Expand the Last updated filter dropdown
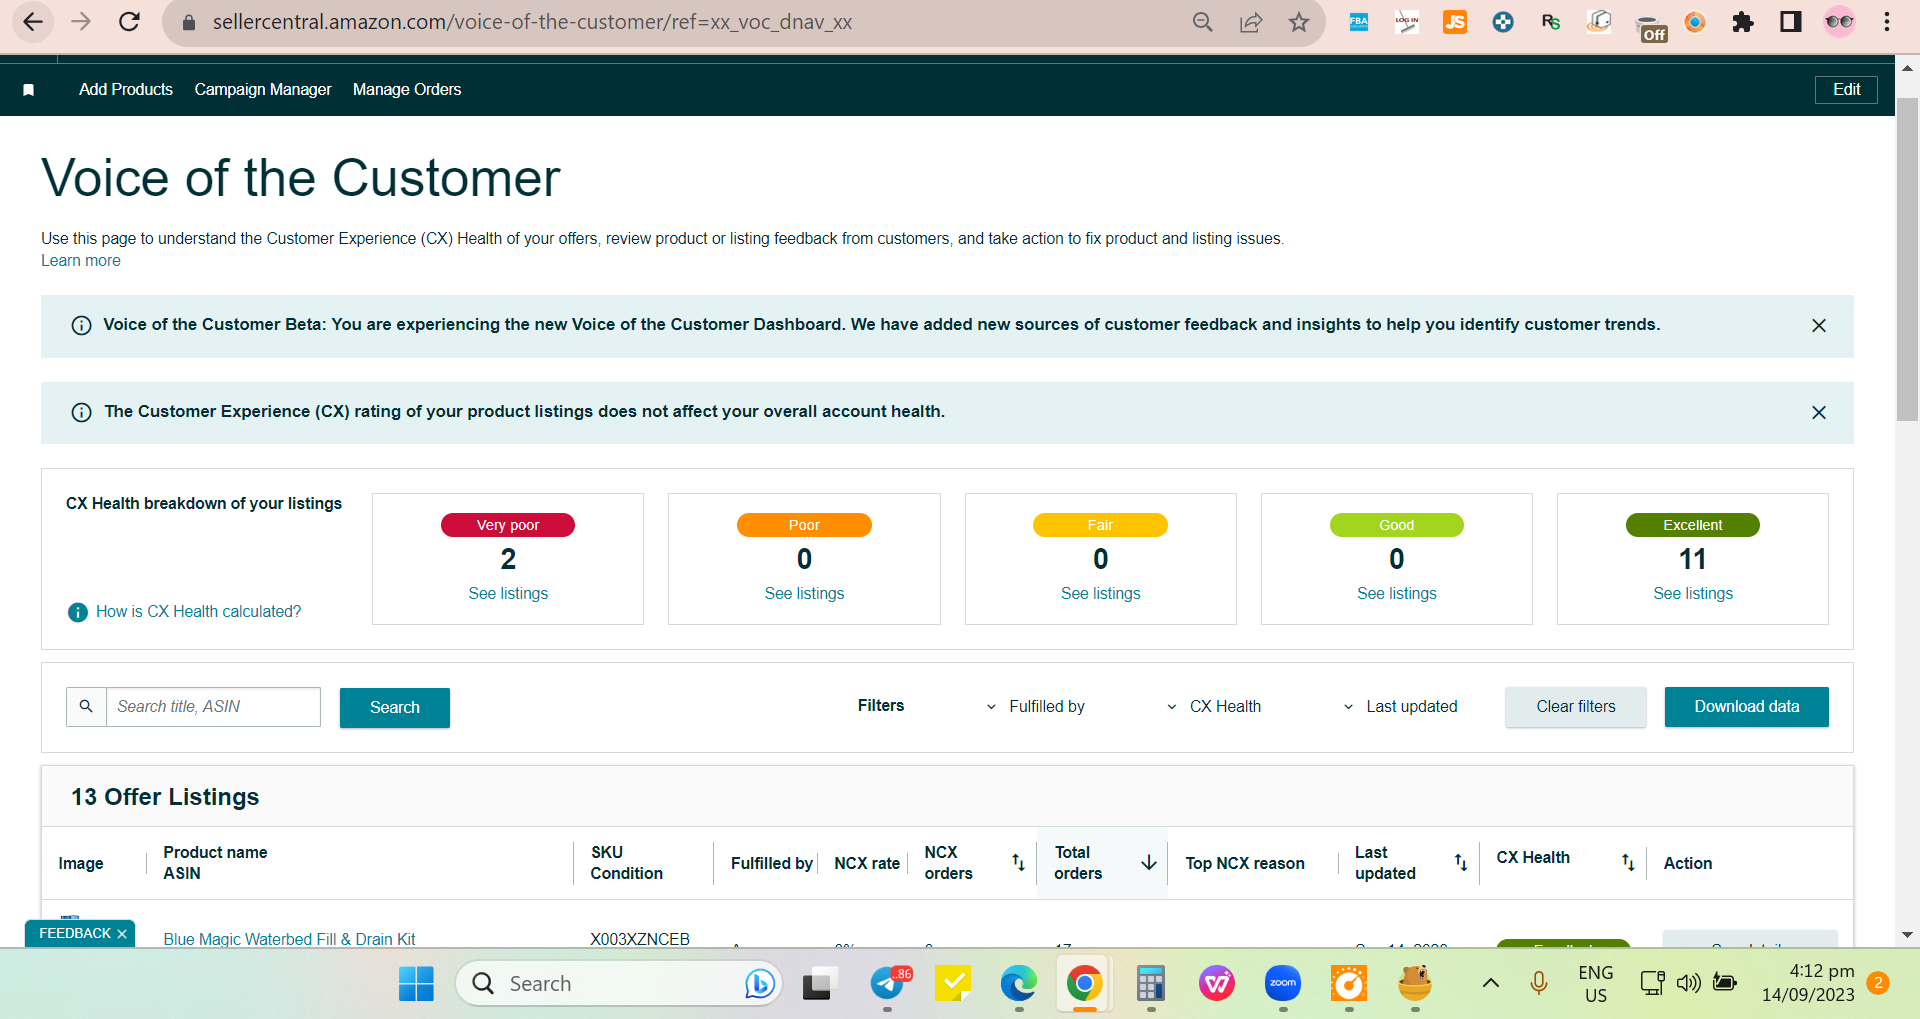1920x1019 pixels. (1400, 706)
